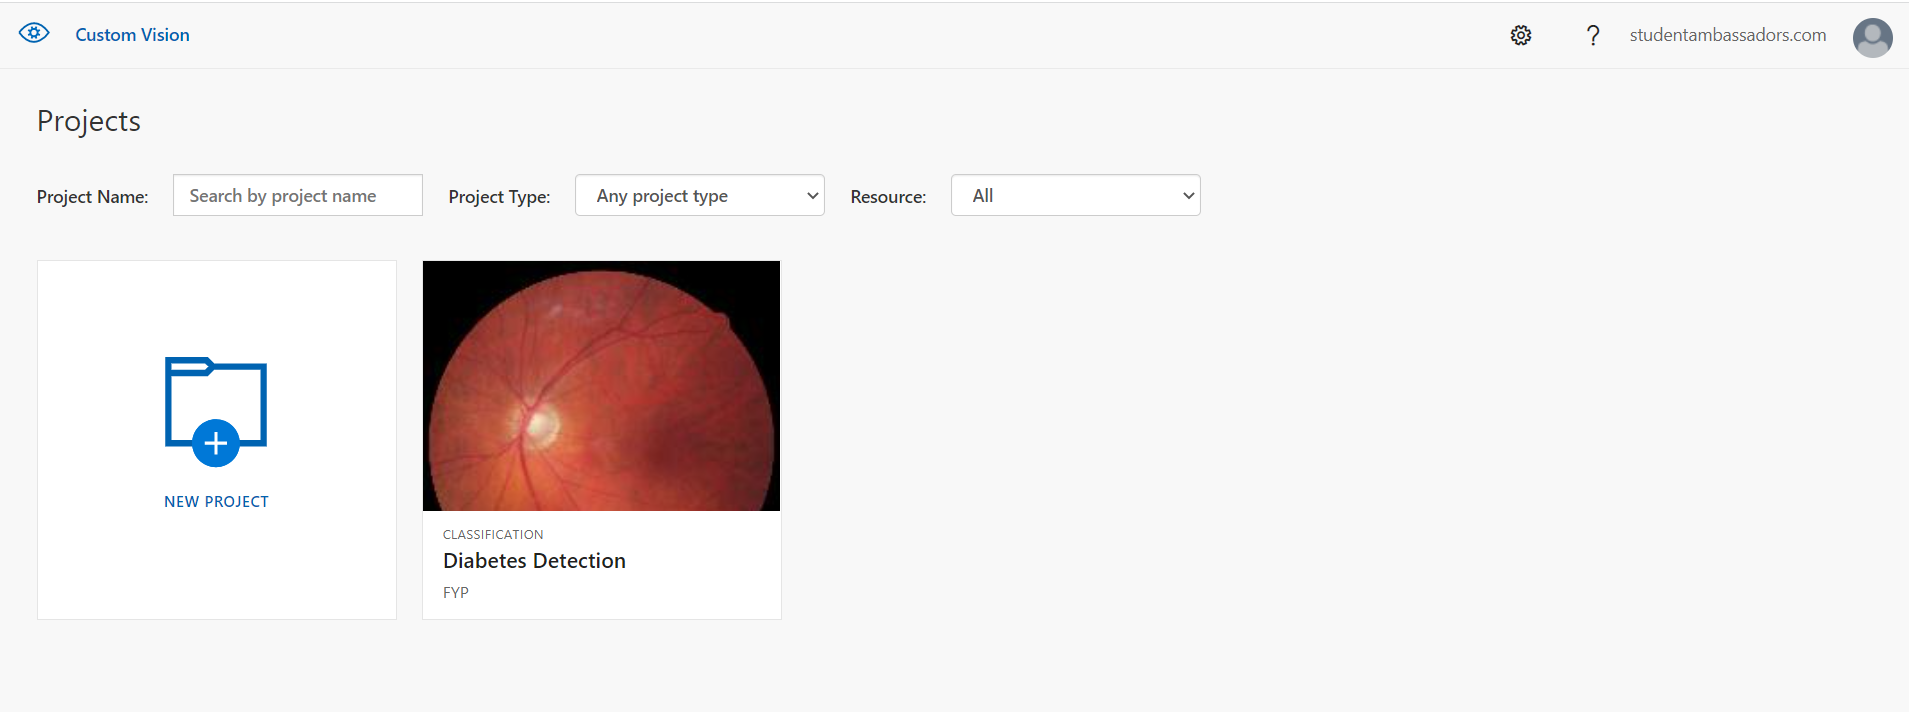The image size is (1909, 712).
Task: Click the Diabetes Detection project title
Action: pyautogui.click(x=534, y=561)
